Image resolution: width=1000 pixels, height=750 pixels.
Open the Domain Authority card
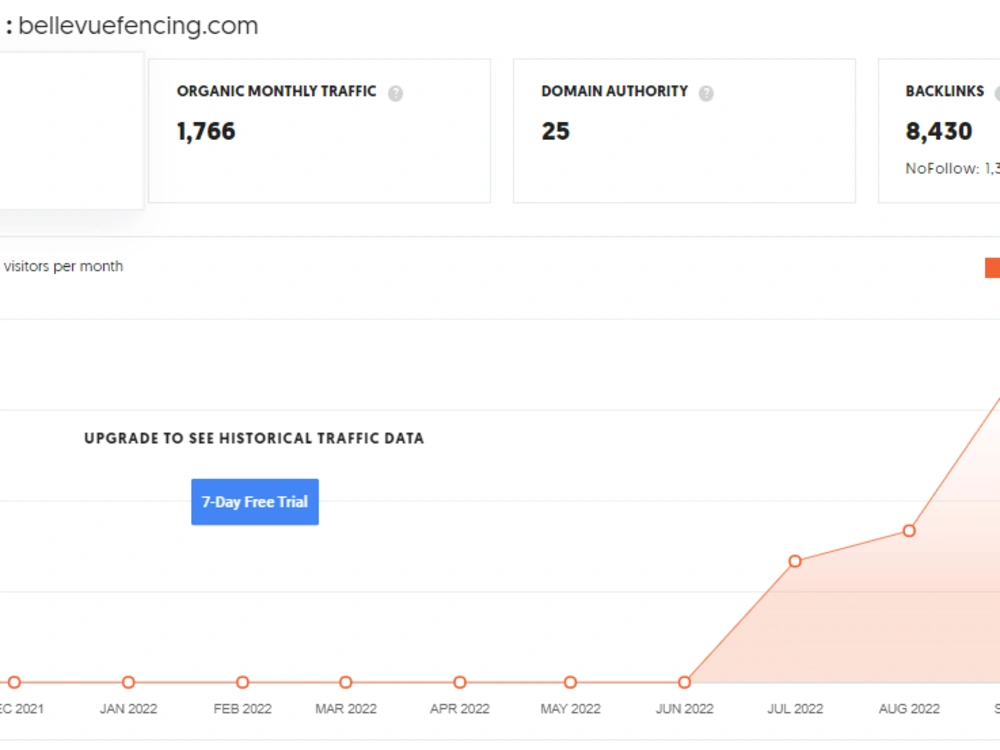pyautogui.click(x=684, y=131)
